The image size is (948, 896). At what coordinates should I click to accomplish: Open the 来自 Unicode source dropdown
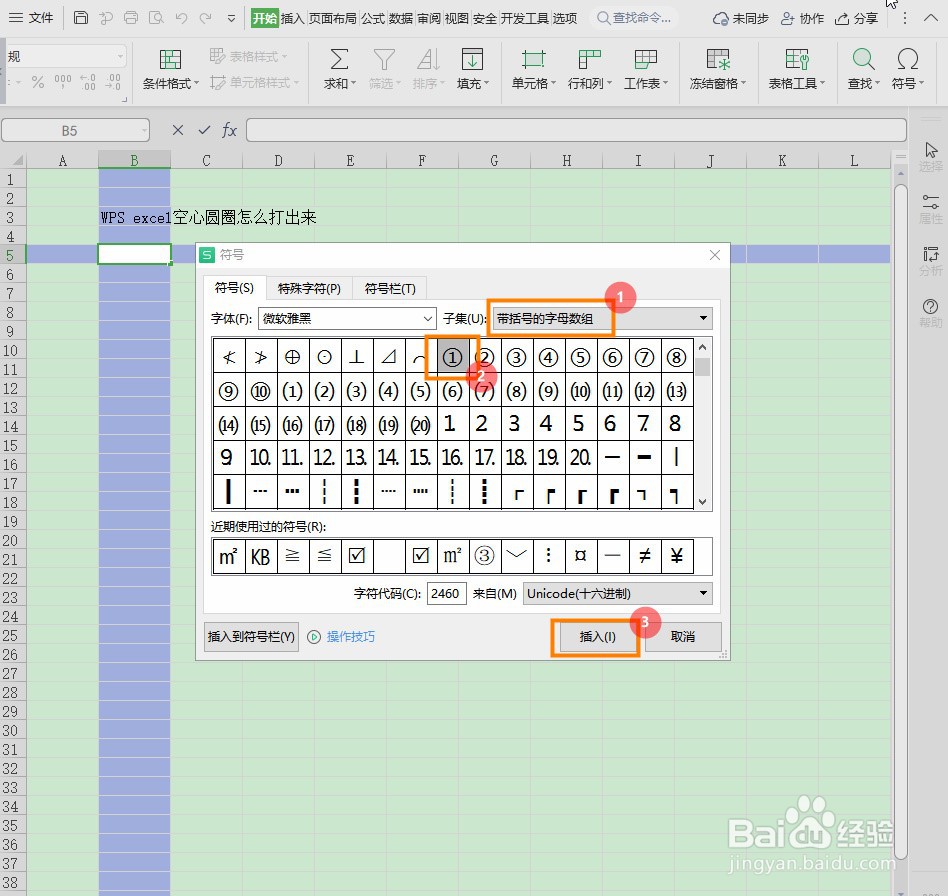click(x=617, y=594)
